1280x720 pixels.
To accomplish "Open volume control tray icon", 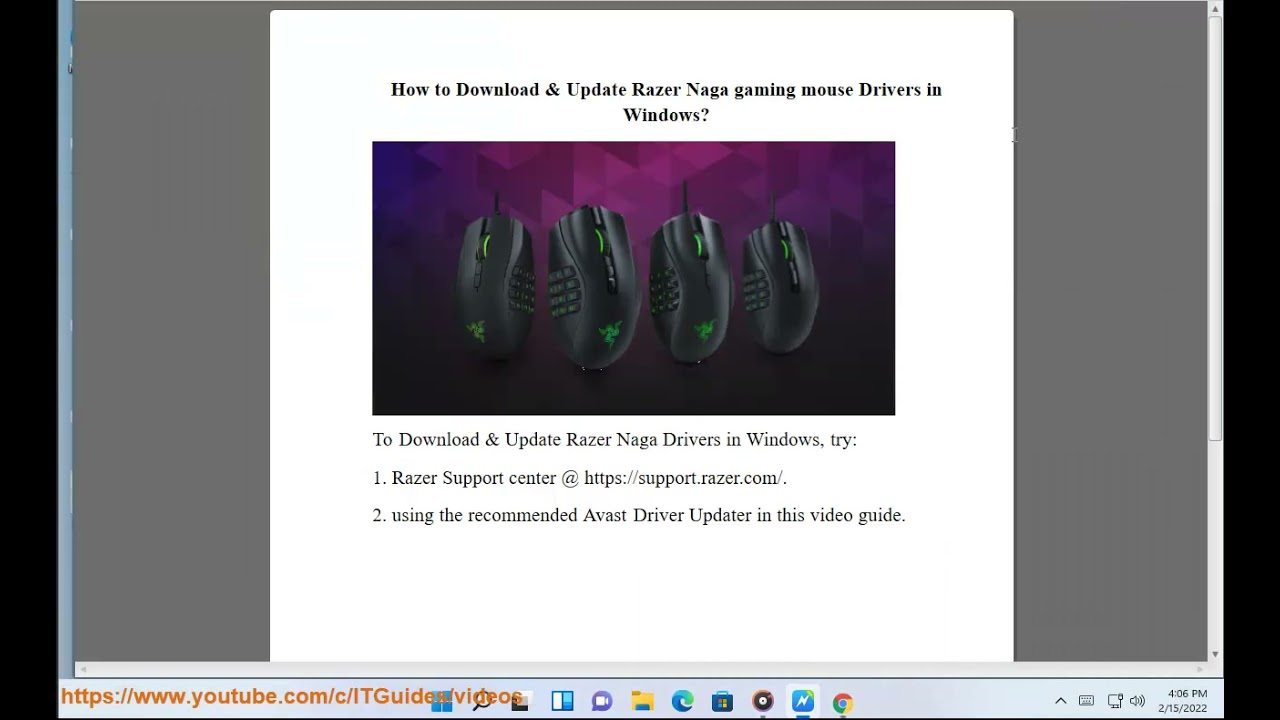I will [1137, 701].
